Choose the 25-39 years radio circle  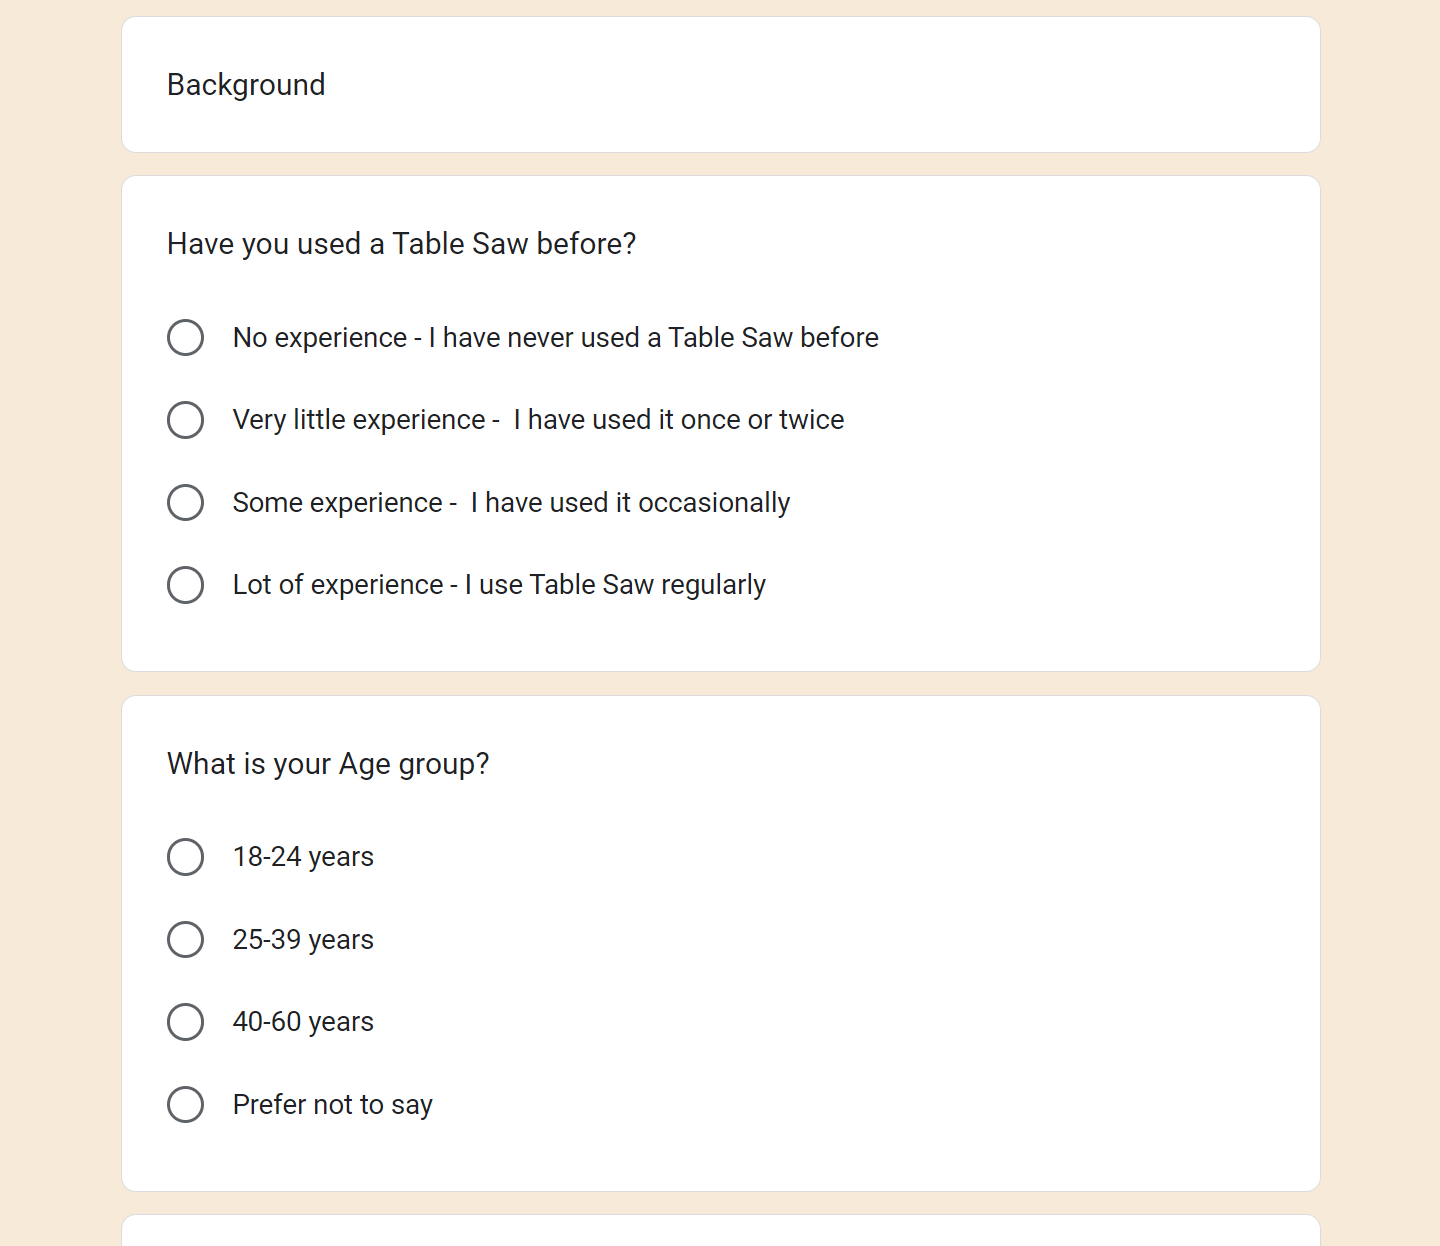coord(185,940)
